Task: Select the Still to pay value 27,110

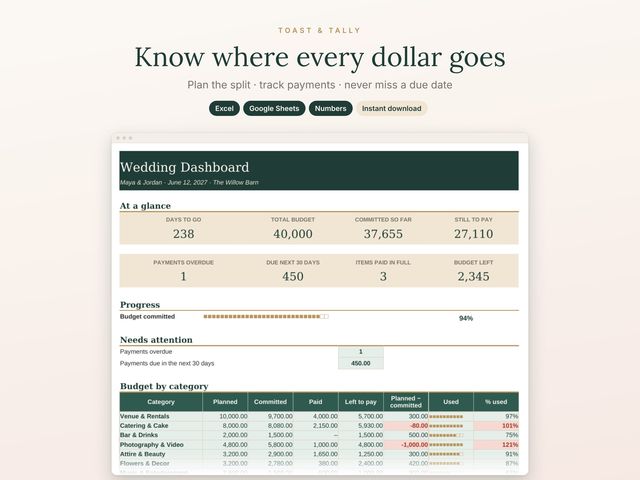Action: click(473, 234)
